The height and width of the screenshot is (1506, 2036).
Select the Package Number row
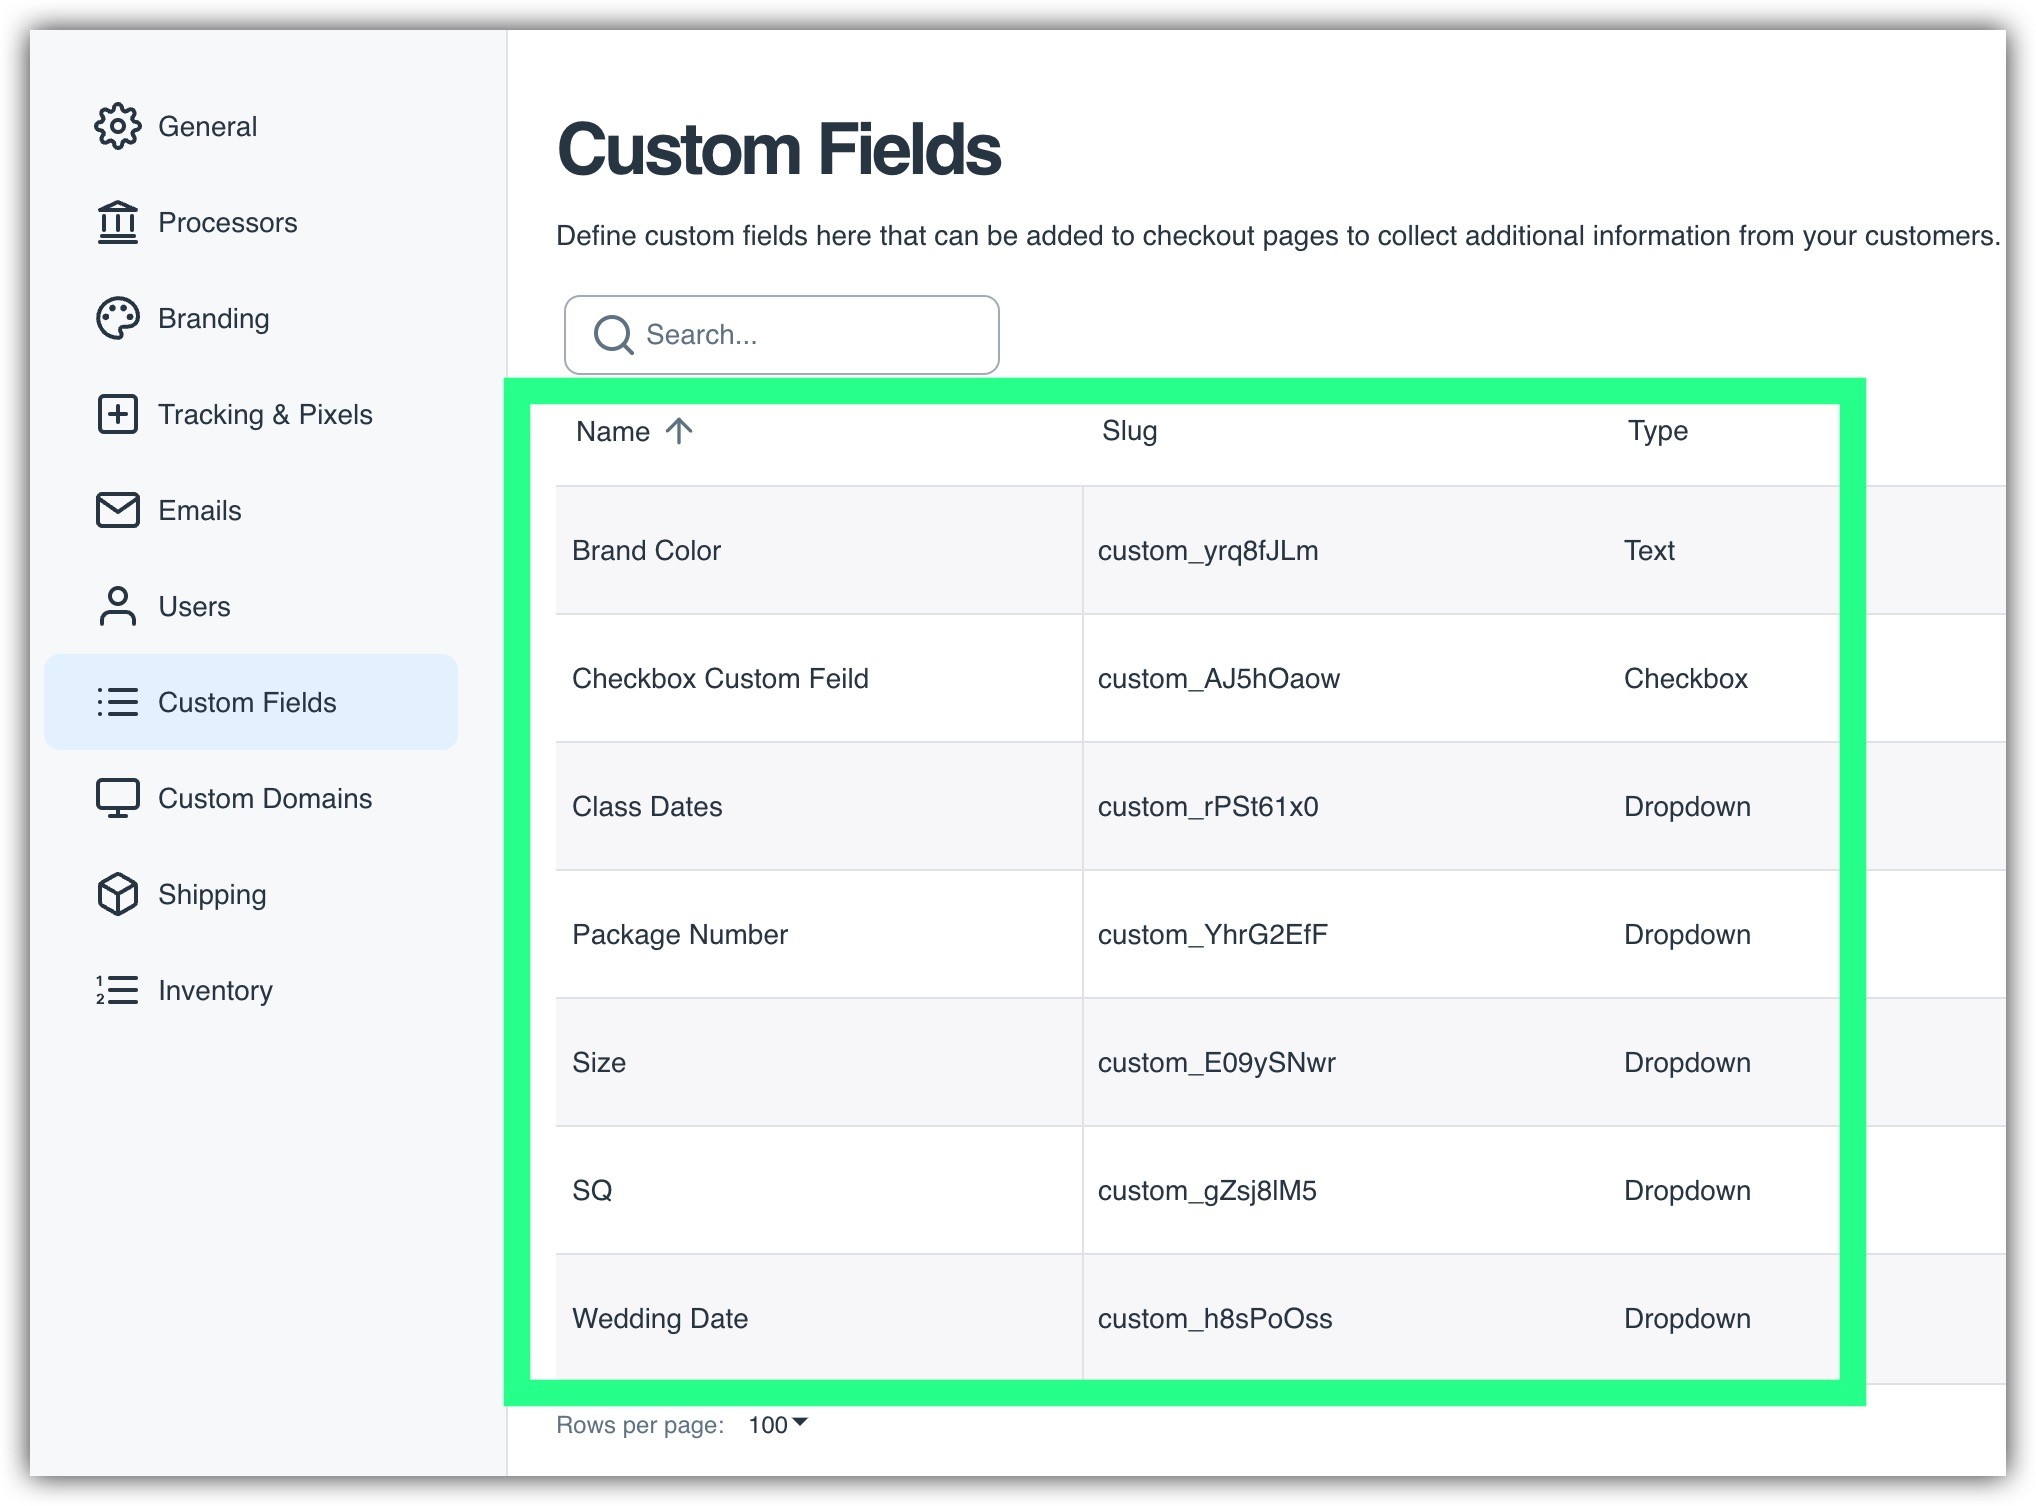point(679,934)
